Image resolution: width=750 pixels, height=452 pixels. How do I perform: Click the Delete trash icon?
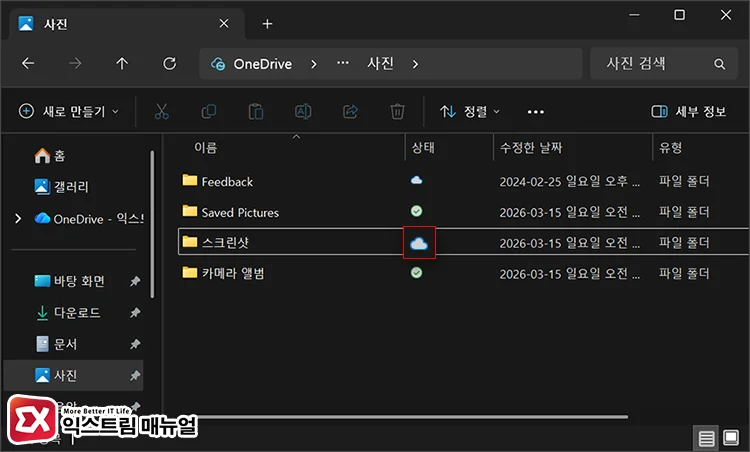pyautogui.click(x=397, y=111)
